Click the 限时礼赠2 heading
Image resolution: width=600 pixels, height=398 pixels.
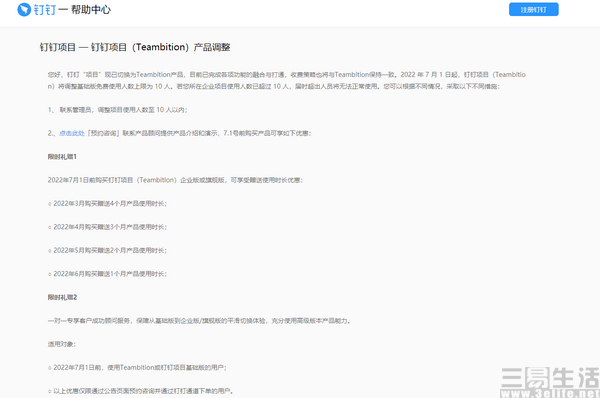click(x=62, y=297)
